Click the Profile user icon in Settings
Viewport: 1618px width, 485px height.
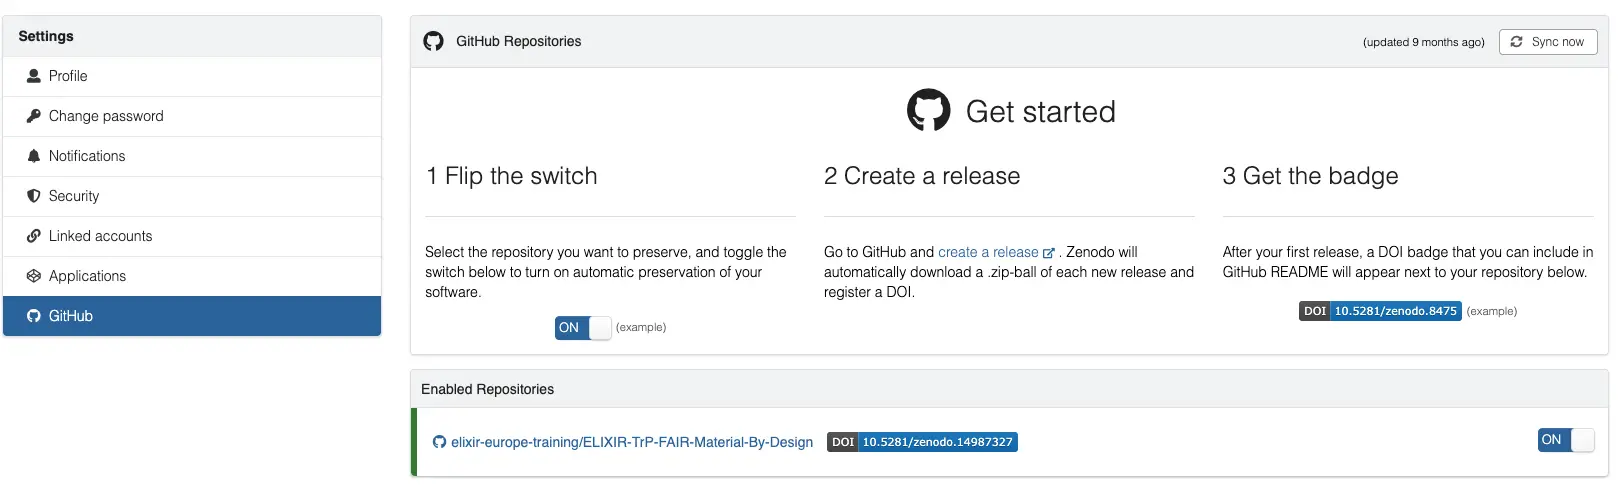point(34,76)
